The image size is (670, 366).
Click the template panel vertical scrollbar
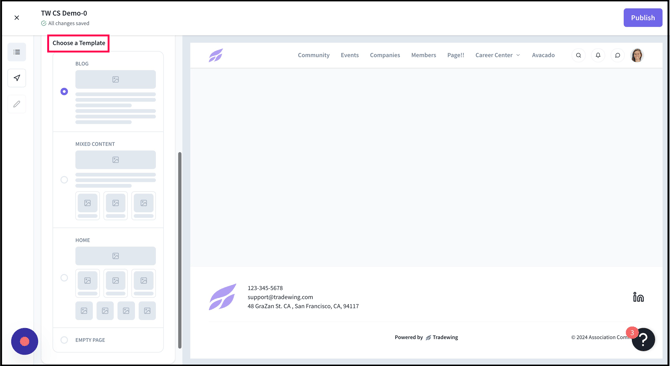point(179,250)
